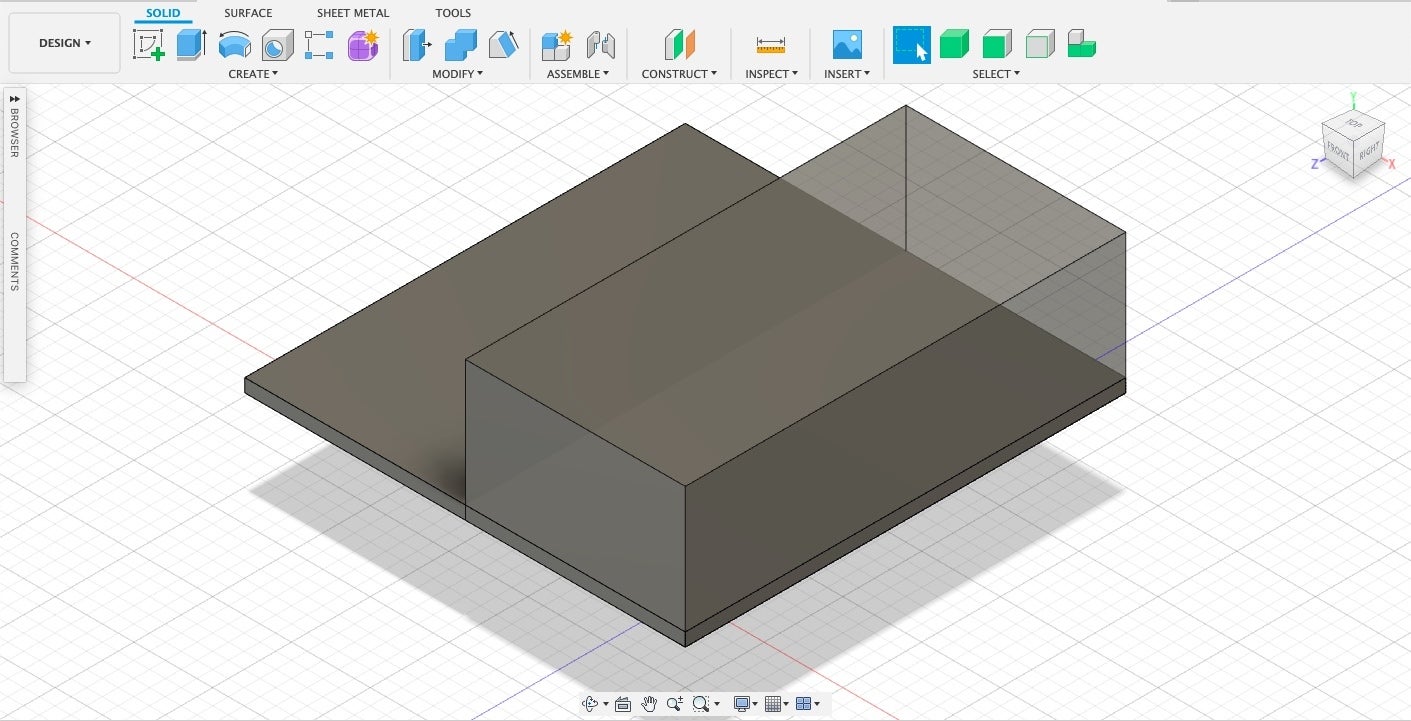Click the New Component icon
This screenshot has width=1411, height=721.
click(x=555, y=45)
